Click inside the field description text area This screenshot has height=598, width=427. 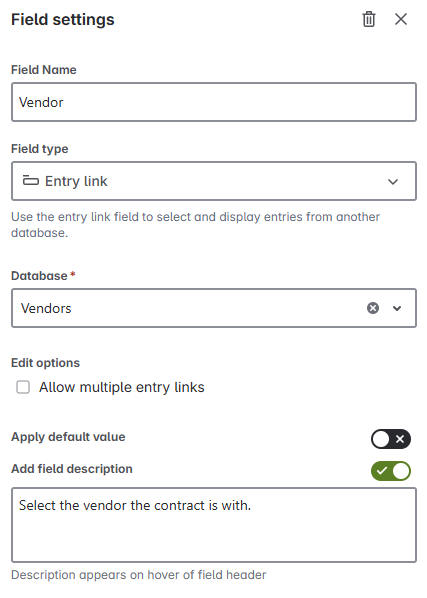click(x=214, y=525)
